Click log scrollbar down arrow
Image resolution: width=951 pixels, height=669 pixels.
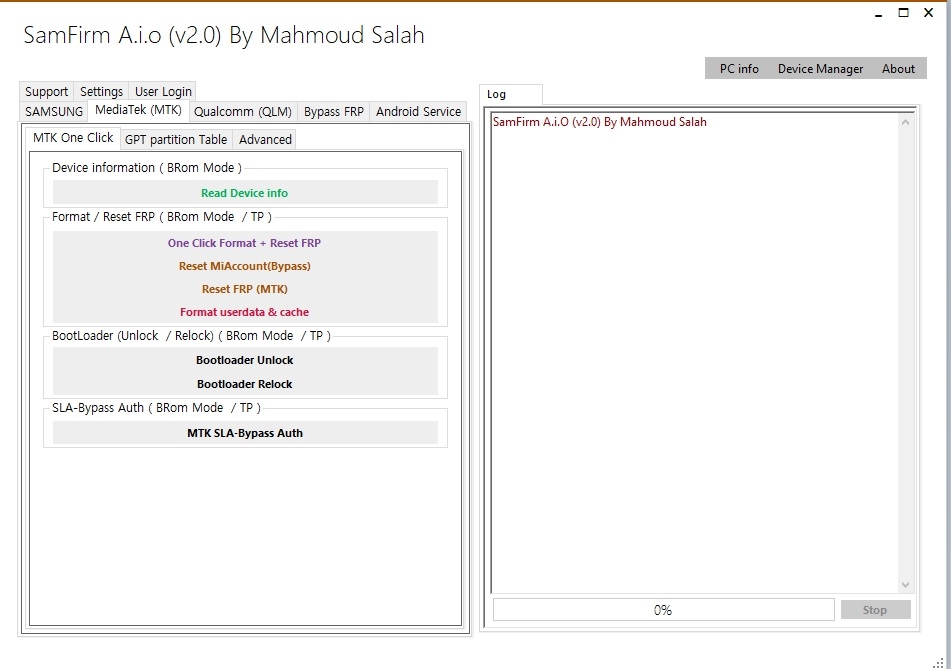pyautogui.click(x=906, y=585)
